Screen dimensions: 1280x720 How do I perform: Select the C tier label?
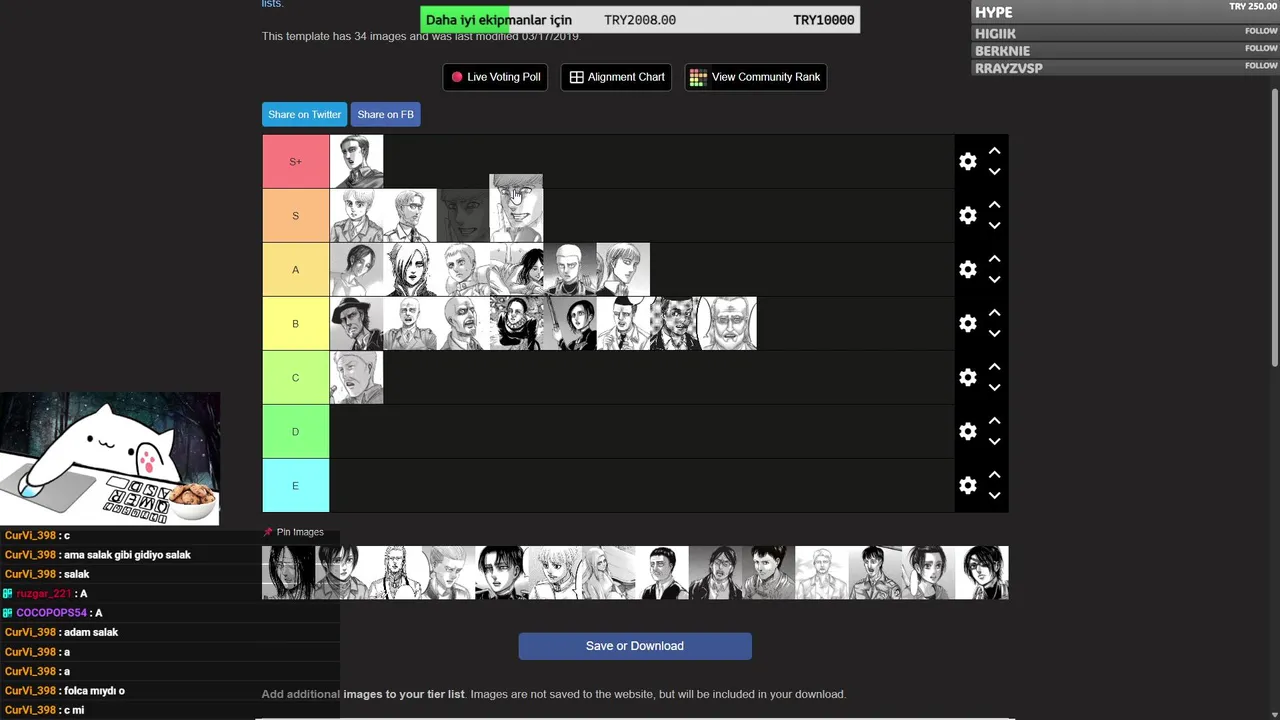(x=295, y=377)
